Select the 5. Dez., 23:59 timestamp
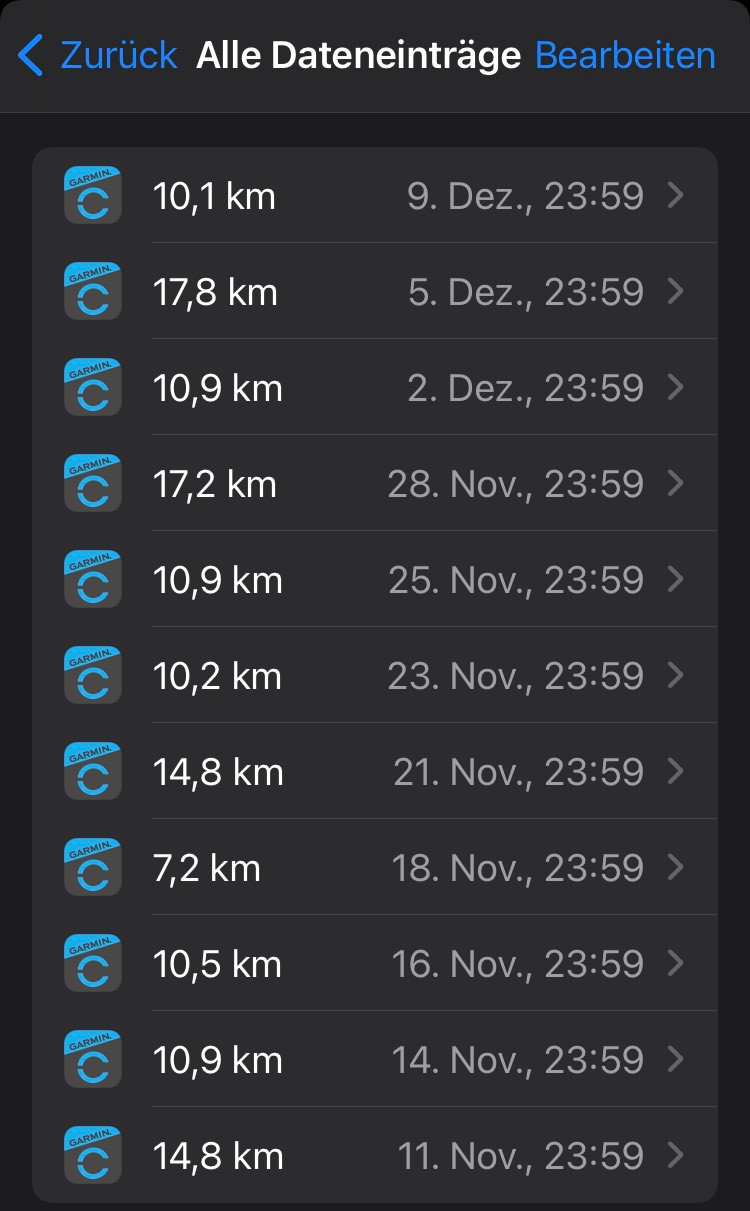The height and width of the screenshot is (1211, 750). point(525,291)
